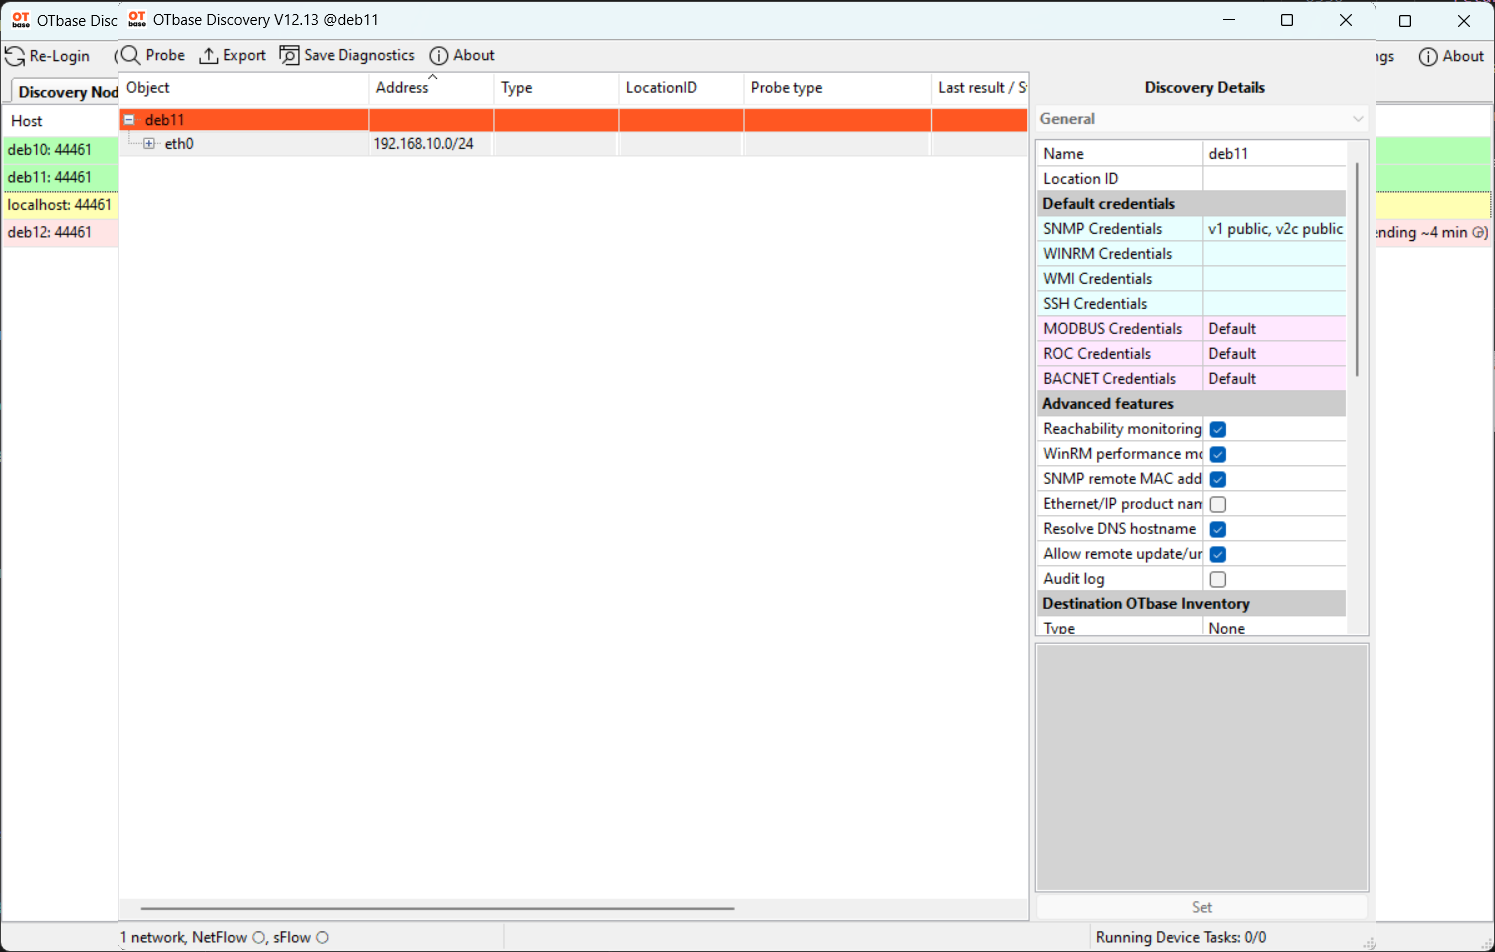Click the 192.168.10.0/24 address cell
Viewport: 1495px width, 952px height.
431,144
